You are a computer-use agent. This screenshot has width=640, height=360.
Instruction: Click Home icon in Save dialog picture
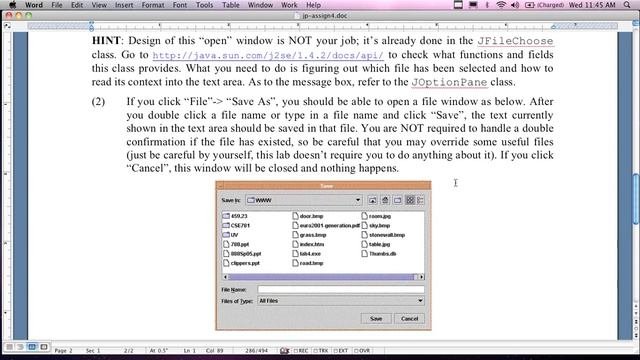(385, 200)
